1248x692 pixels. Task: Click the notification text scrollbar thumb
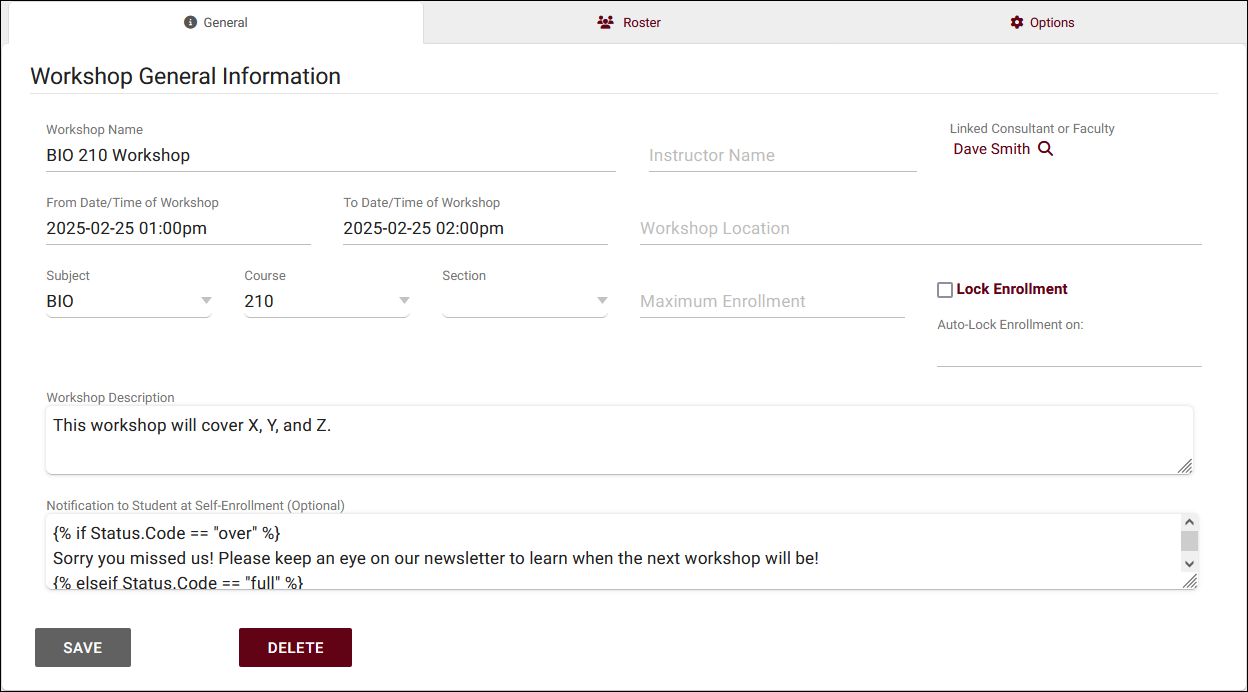tap(1189, 541)
